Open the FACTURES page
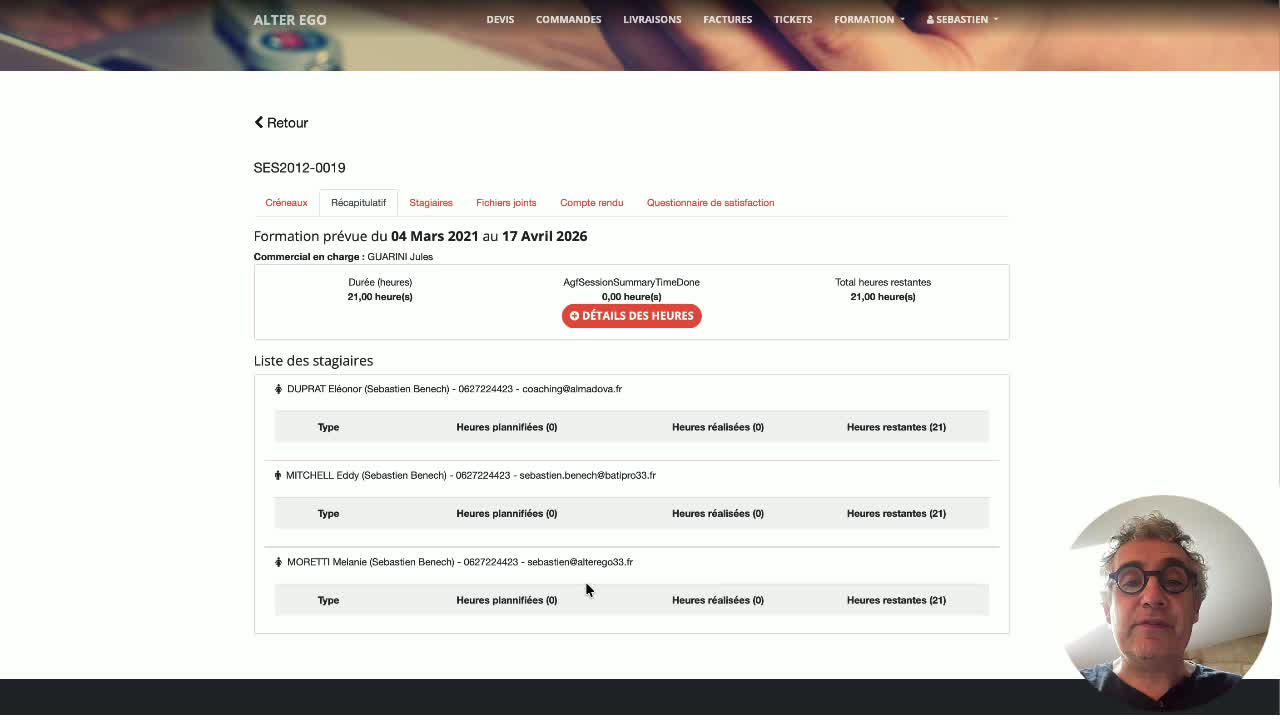This screenshot has width=1280, height=720. (727, 20)
